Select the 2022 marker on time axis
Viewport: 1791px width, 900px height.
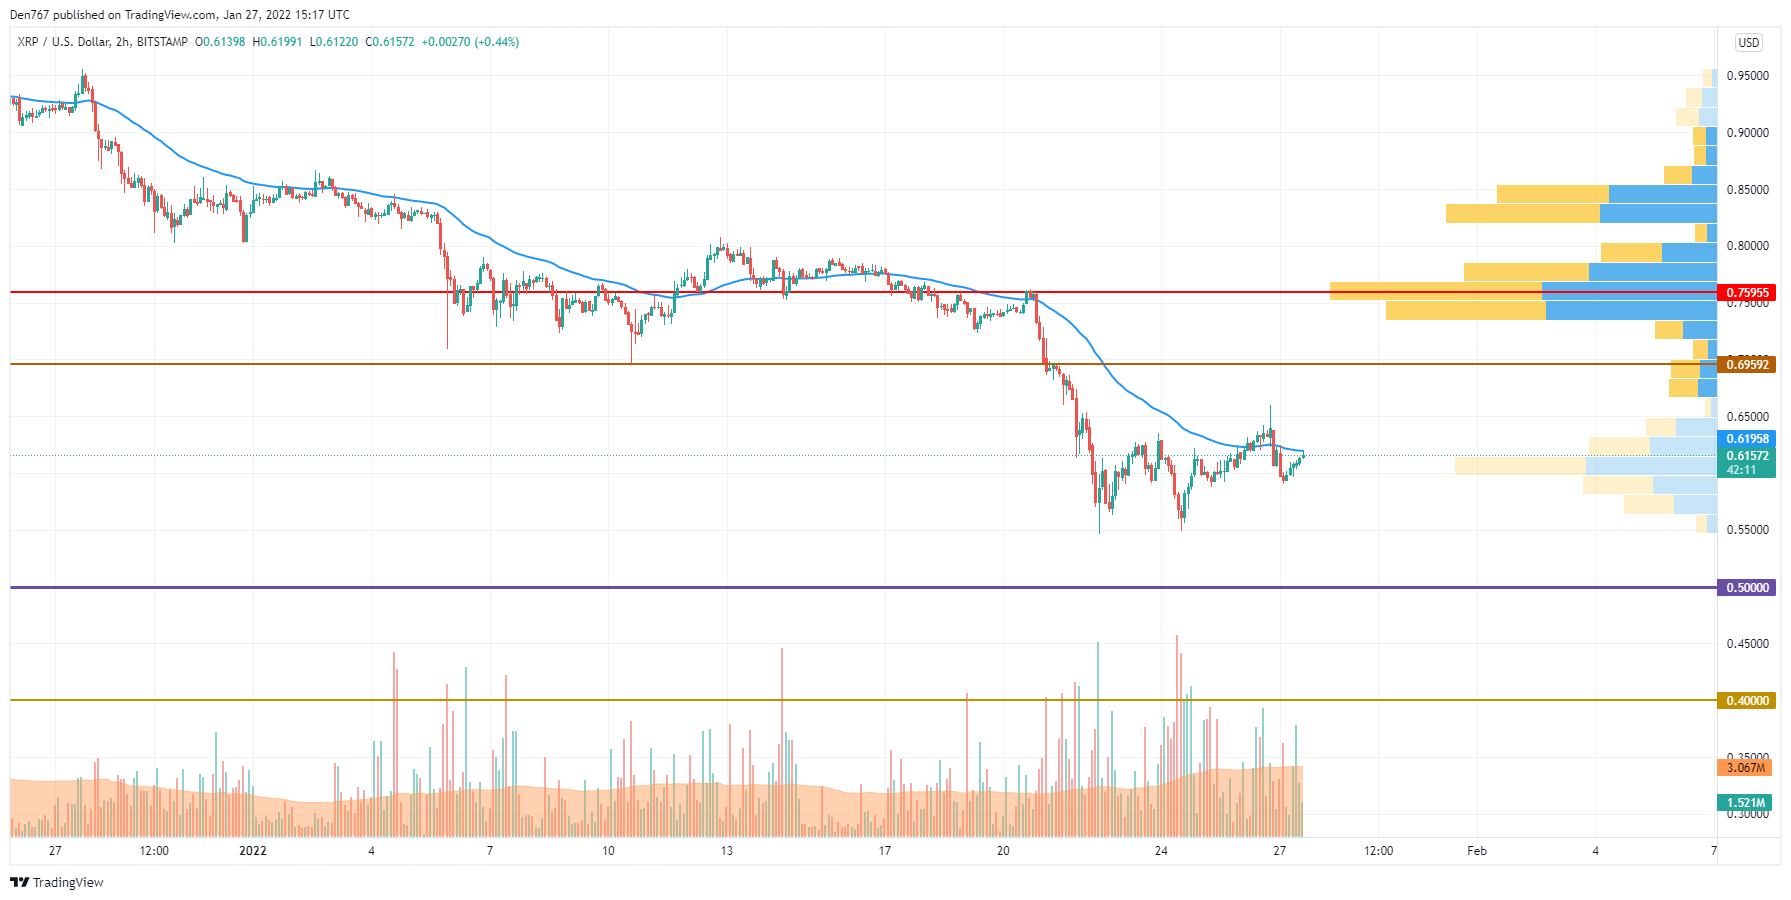point(253,851)
